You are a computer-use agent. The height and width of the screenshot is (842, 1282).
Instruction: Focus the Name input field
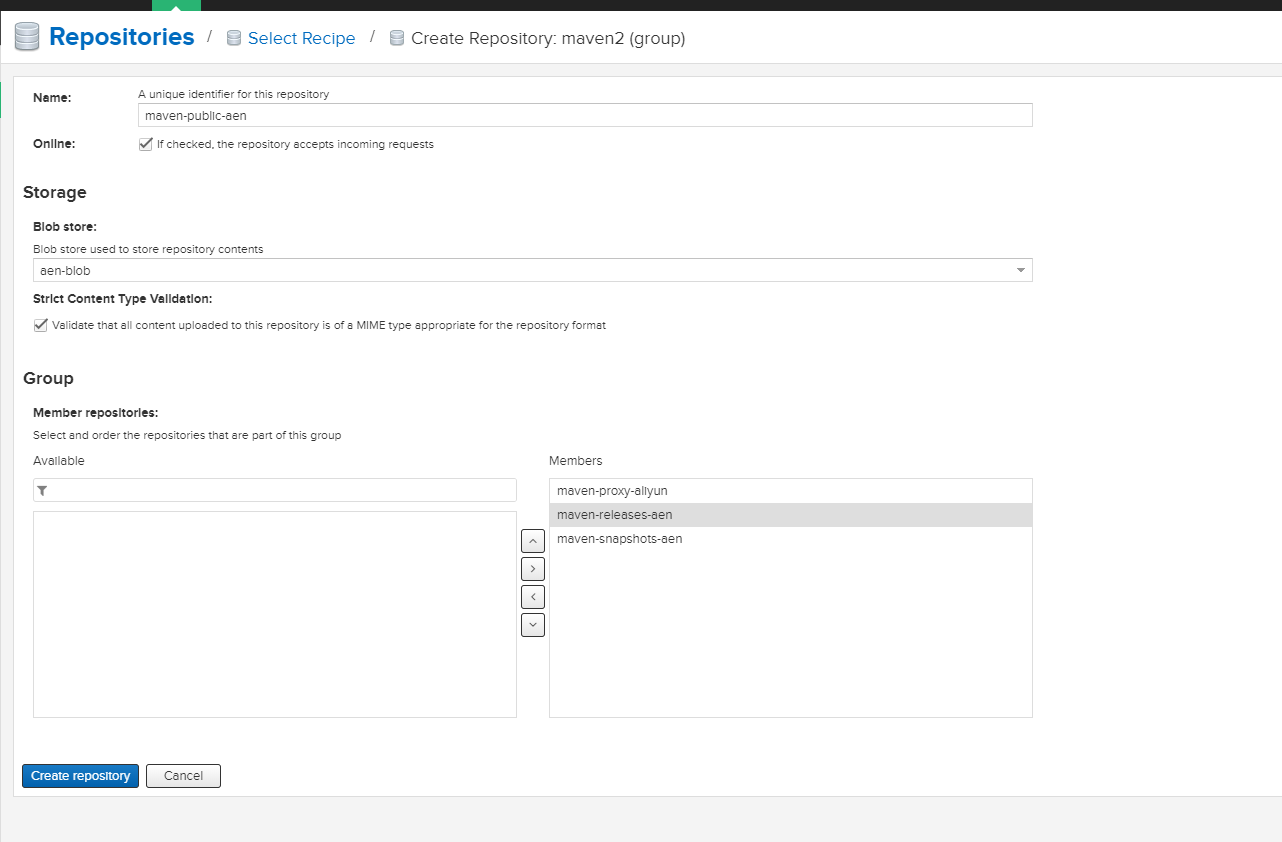(x=585, y=116)
